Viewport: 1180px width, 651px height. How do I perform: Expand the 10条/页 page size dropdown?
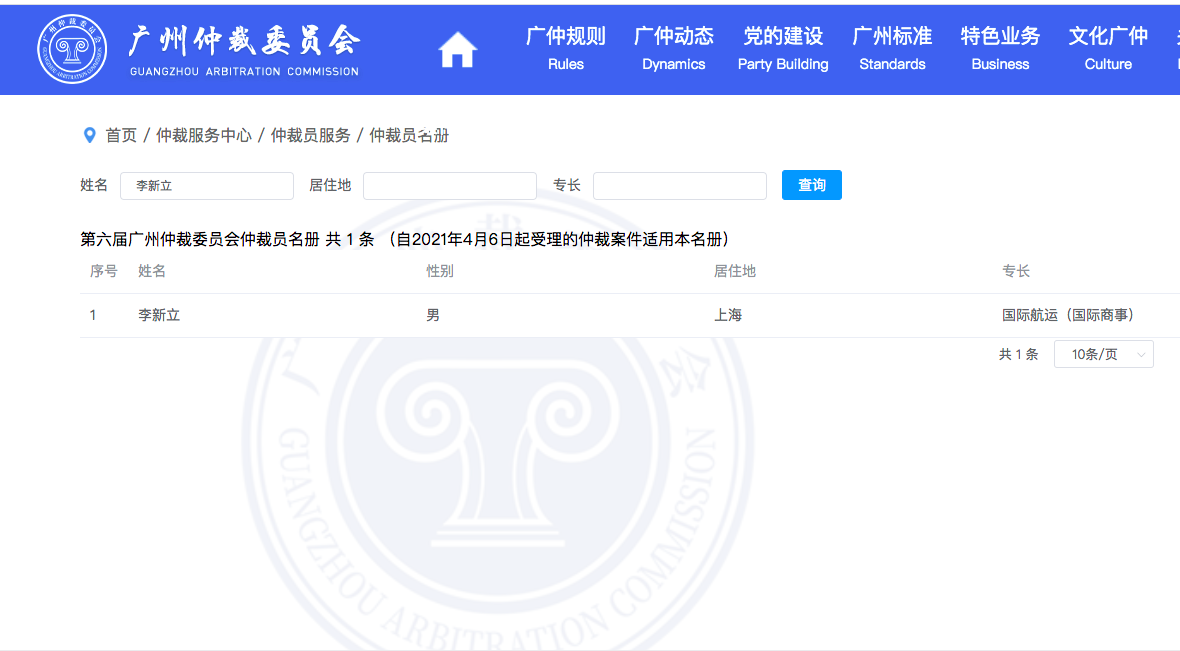pos(1103,354)
